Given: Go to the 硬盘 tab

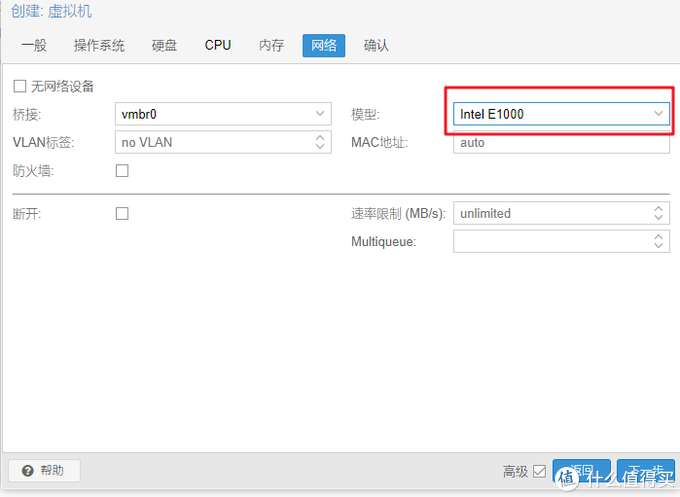Looking at the screenshot, I should [x=164, y=45].
